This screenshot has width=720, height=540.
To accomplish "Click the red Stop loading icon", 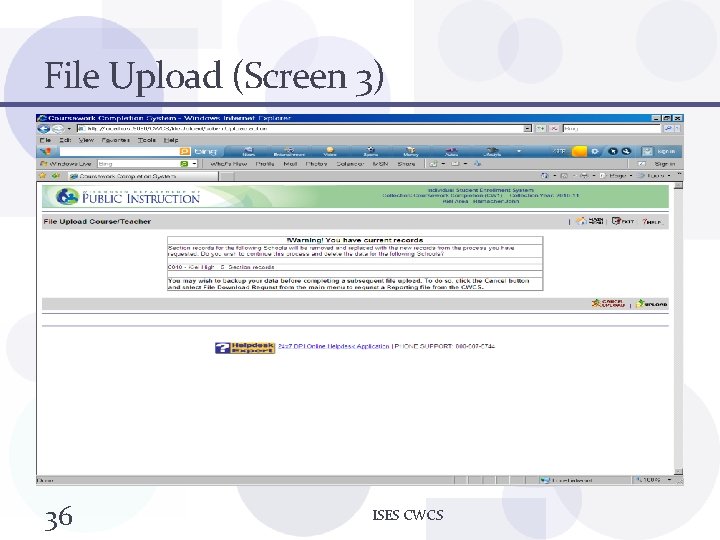I will [554, 129].
